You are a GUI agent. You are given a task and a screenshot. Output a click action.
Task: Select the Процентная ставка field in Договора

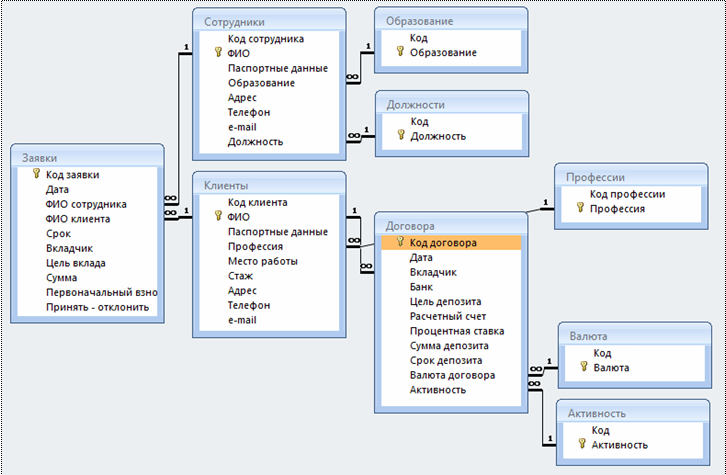tap(457, 331)
